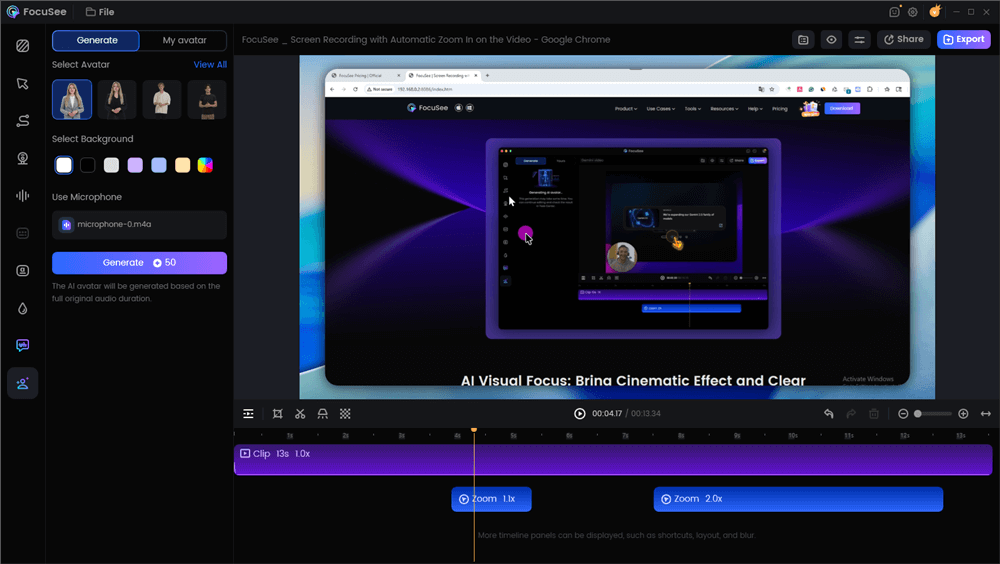Expand the microphone-0.m4a selector
The height and width of the screenshot is (564, 1000).
pyautogui.click(x=139, y=225)
